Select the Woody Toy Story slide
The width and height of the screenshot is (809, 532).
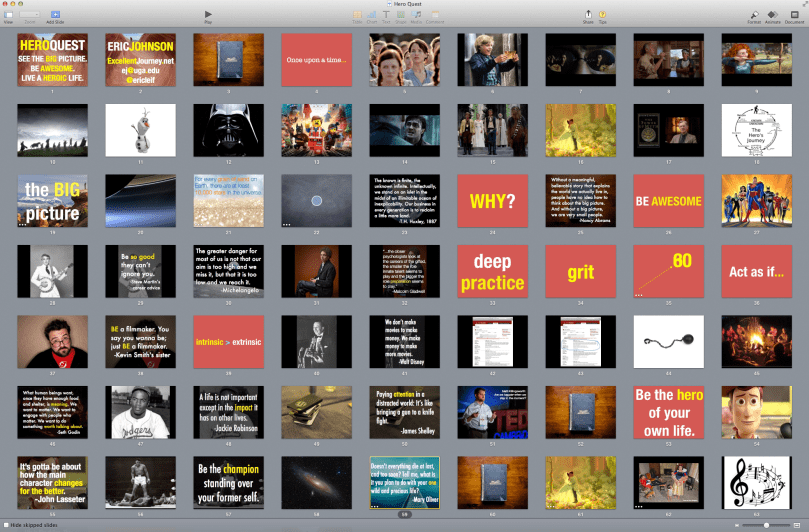pos(756,412)
